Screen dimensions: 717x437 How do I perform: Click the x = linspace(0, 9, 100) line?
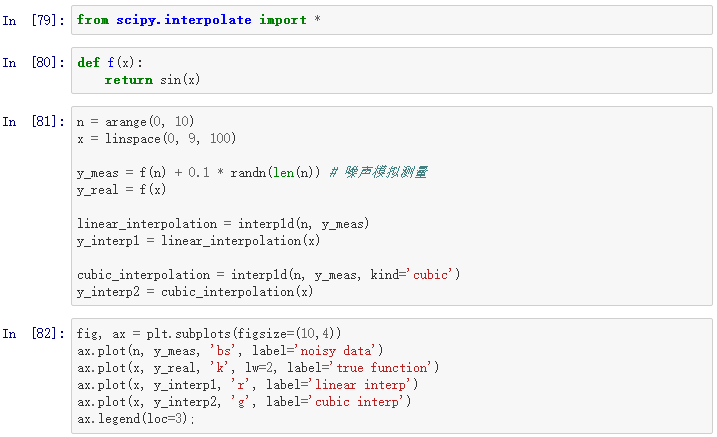[156, 139]
